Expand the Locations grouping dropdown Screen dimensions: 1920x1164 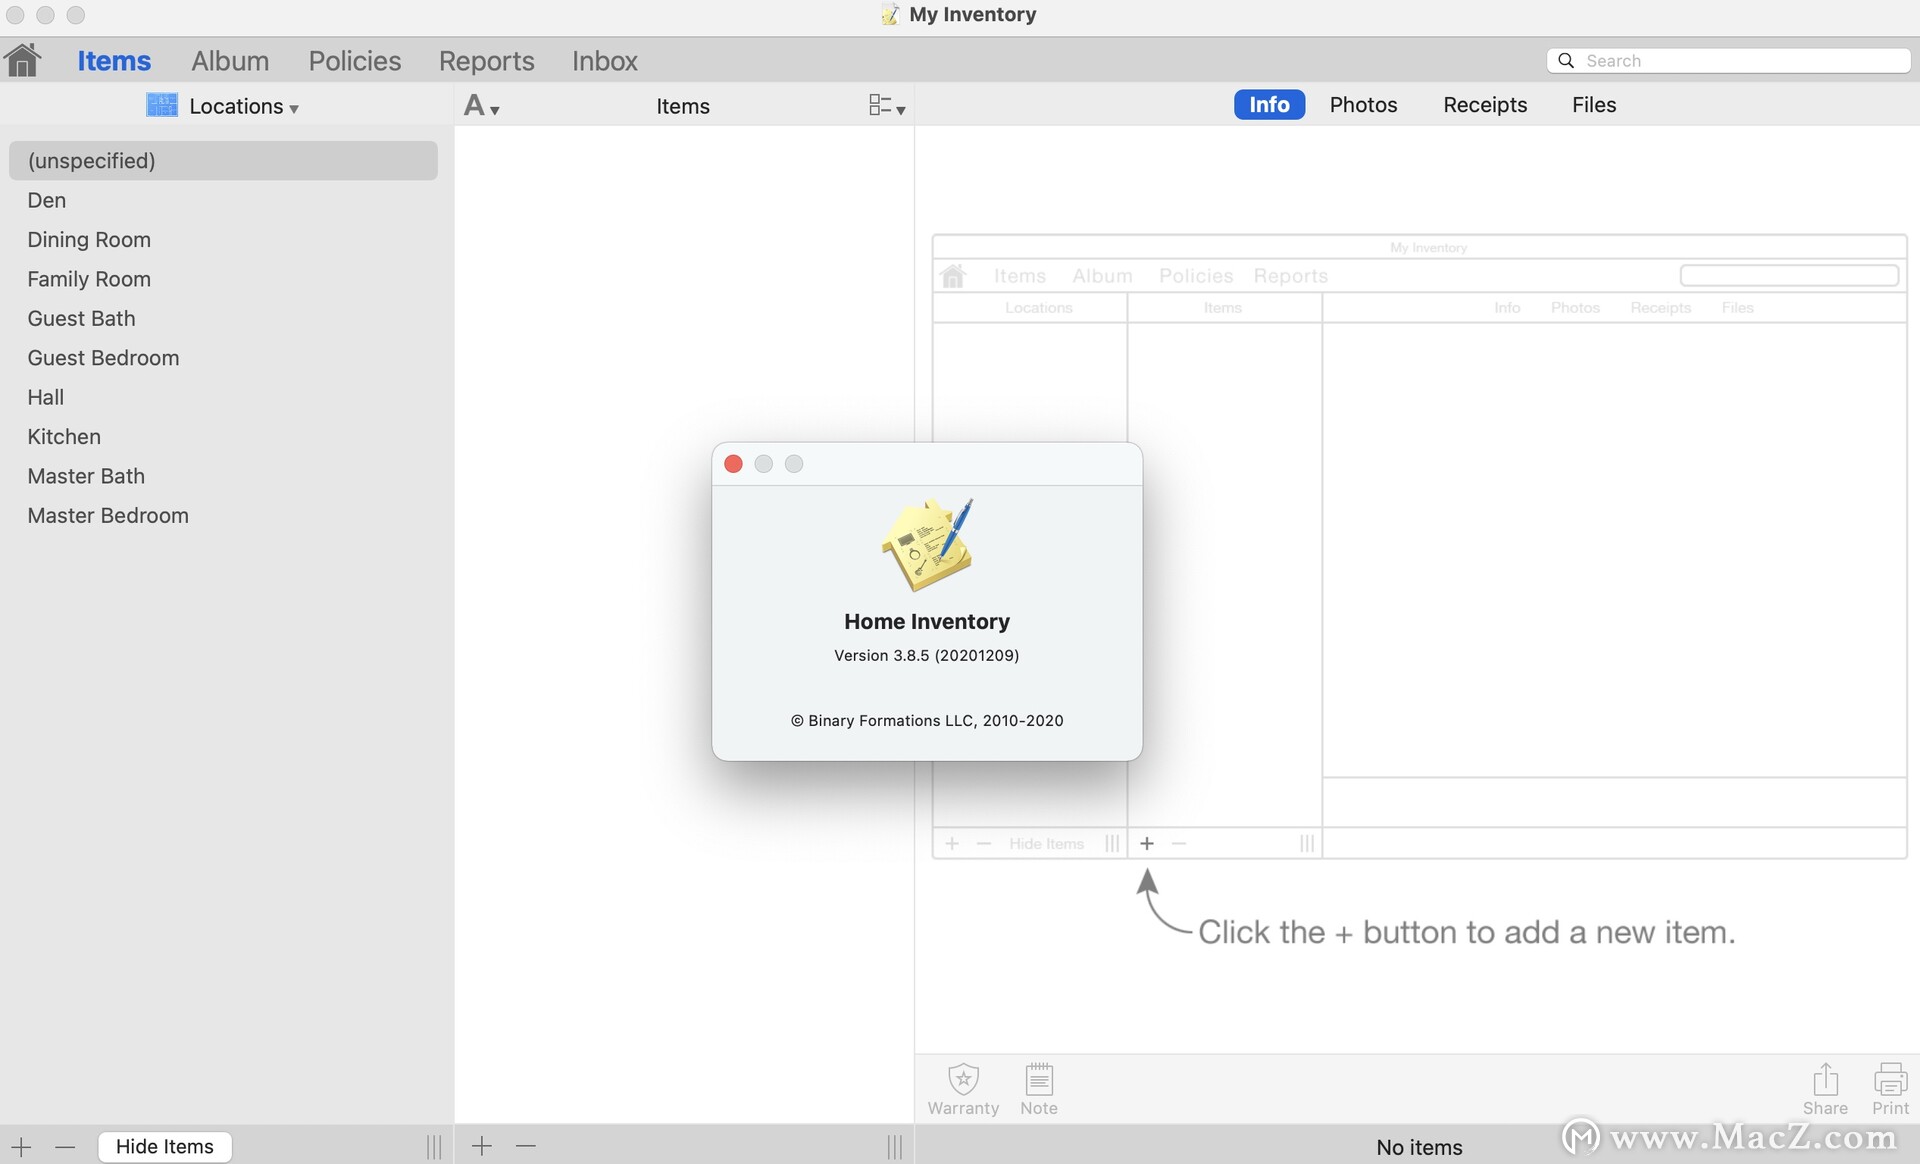(223, 106)
